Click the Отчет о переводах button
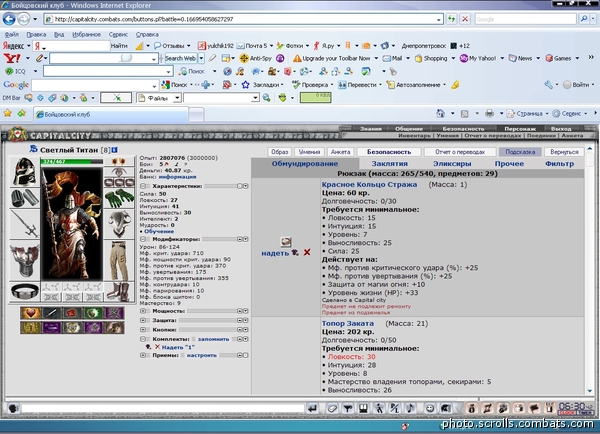The width and height of the screenshot is (600, 434). click(460, 152)
